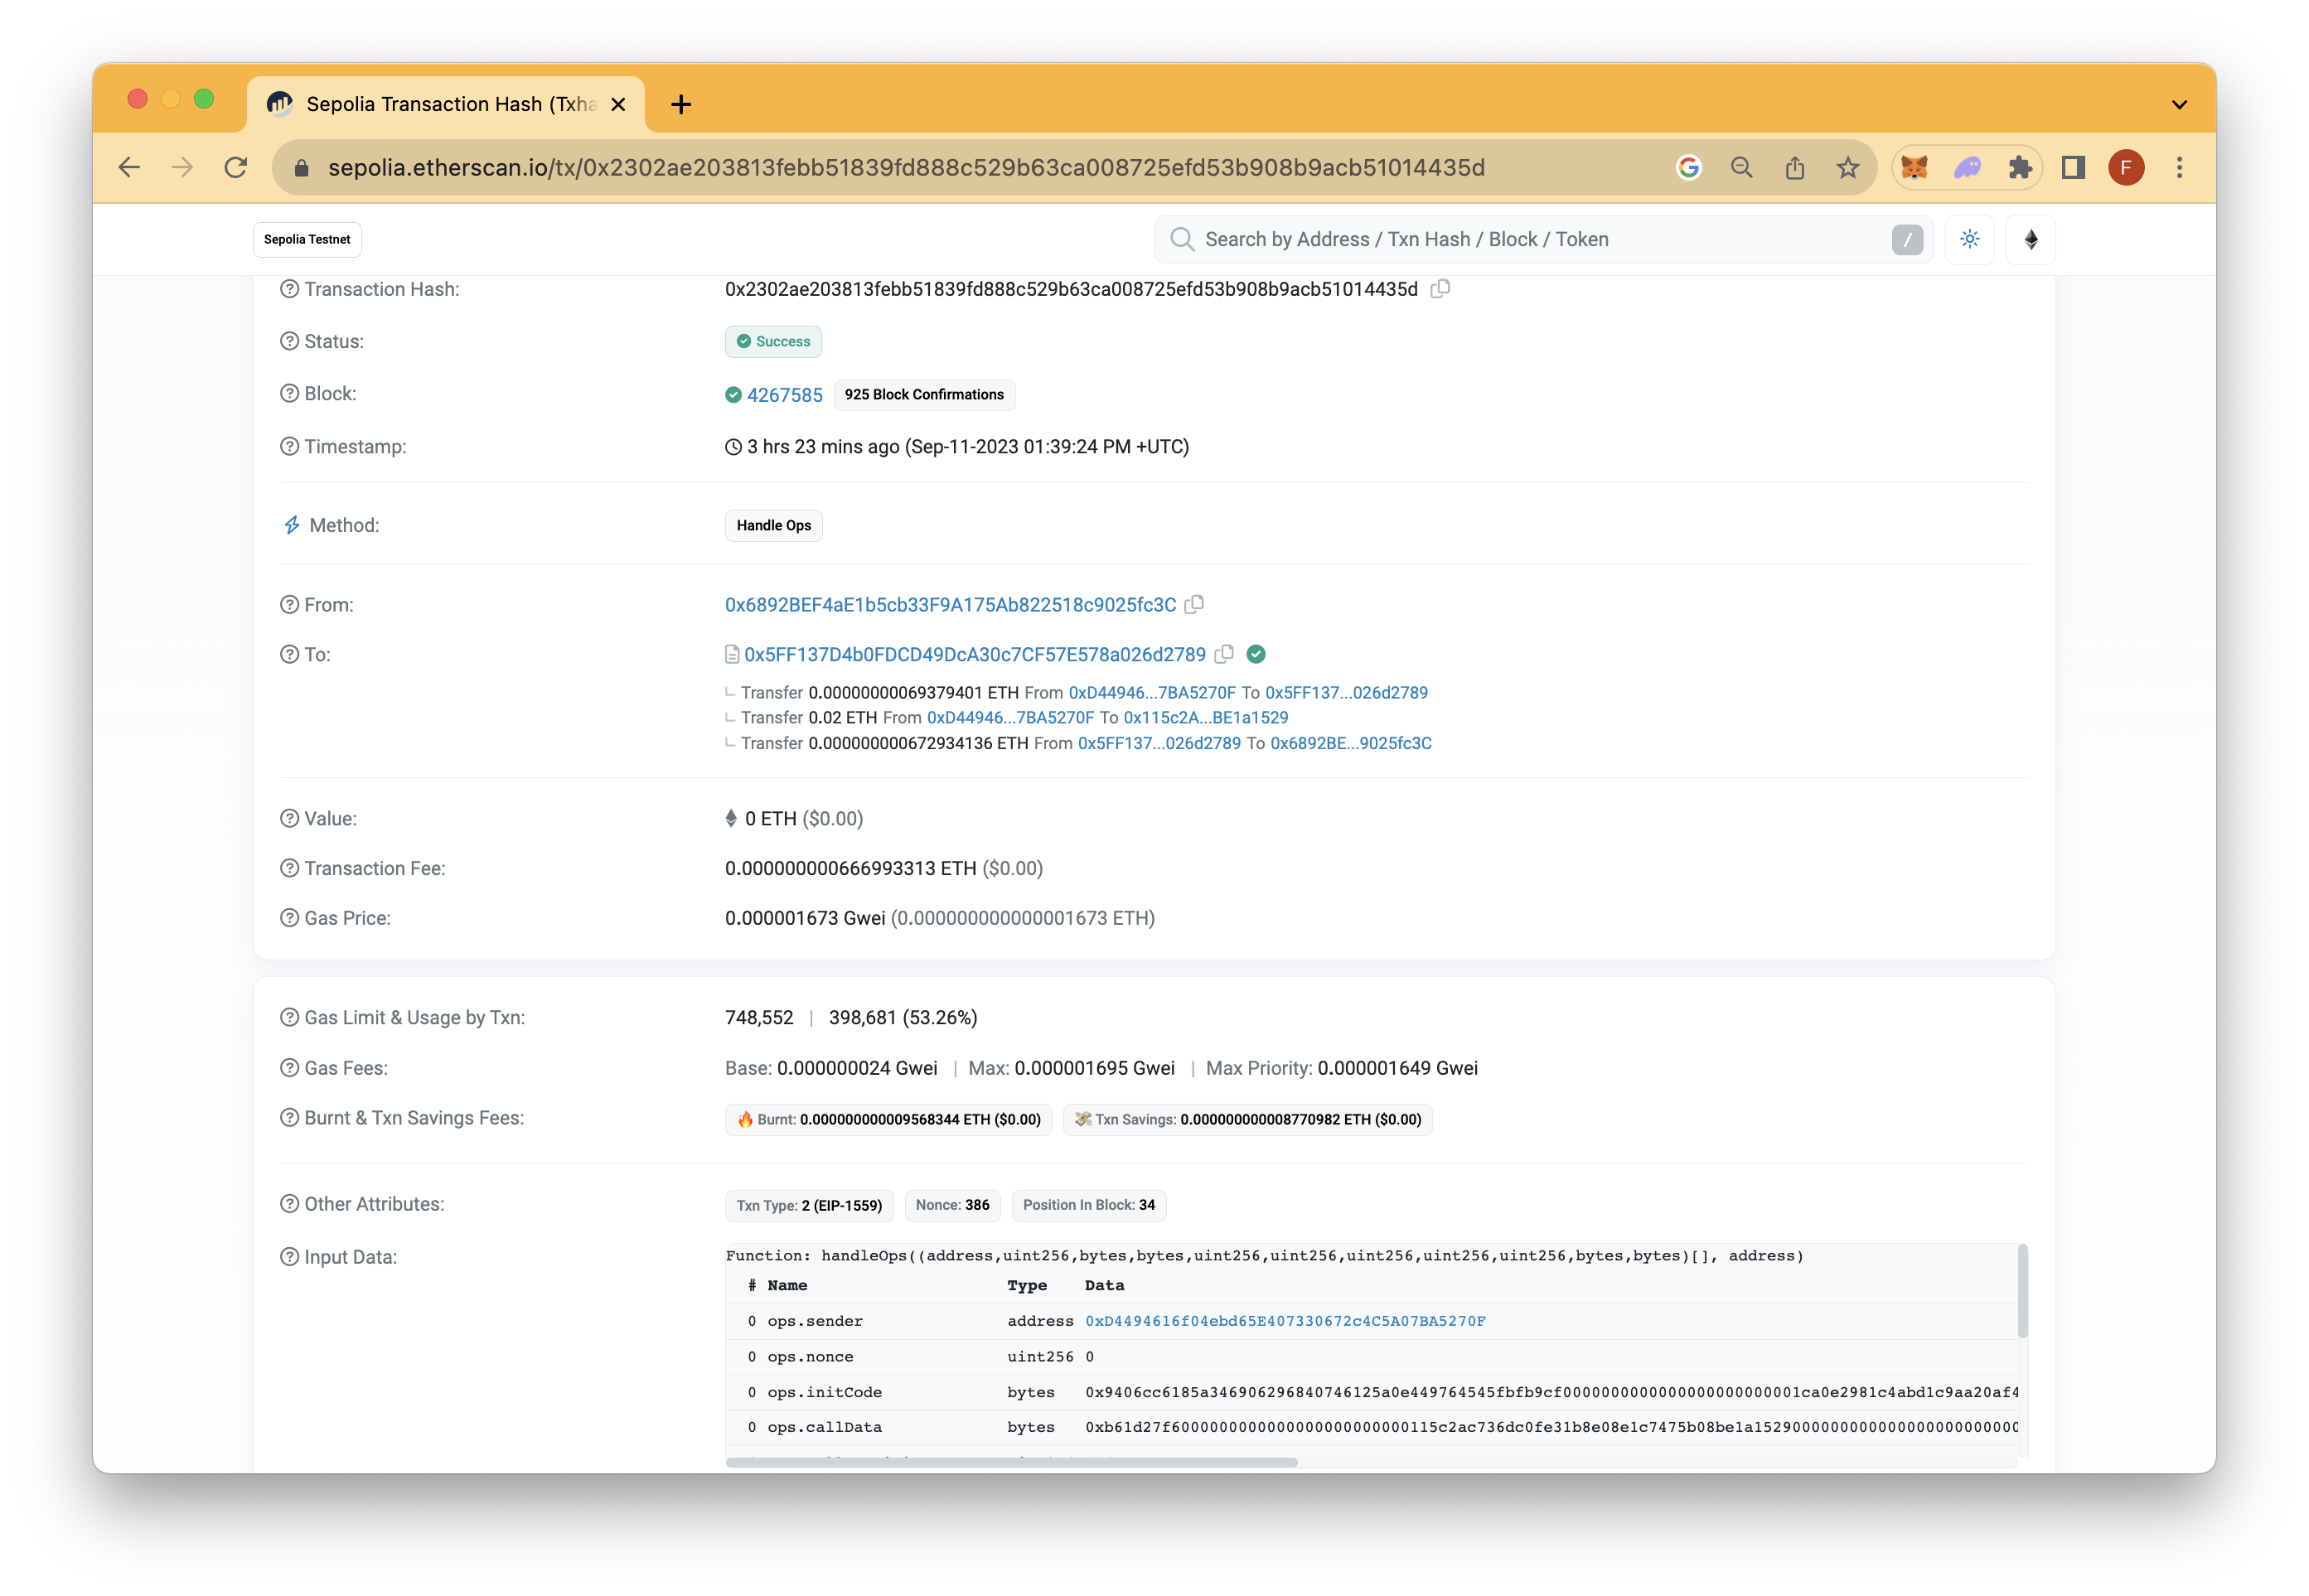The height and width of the screenshot is (1596, 2309).
Task: Click the Txn Savings badge
Action: point(1247,1119)
